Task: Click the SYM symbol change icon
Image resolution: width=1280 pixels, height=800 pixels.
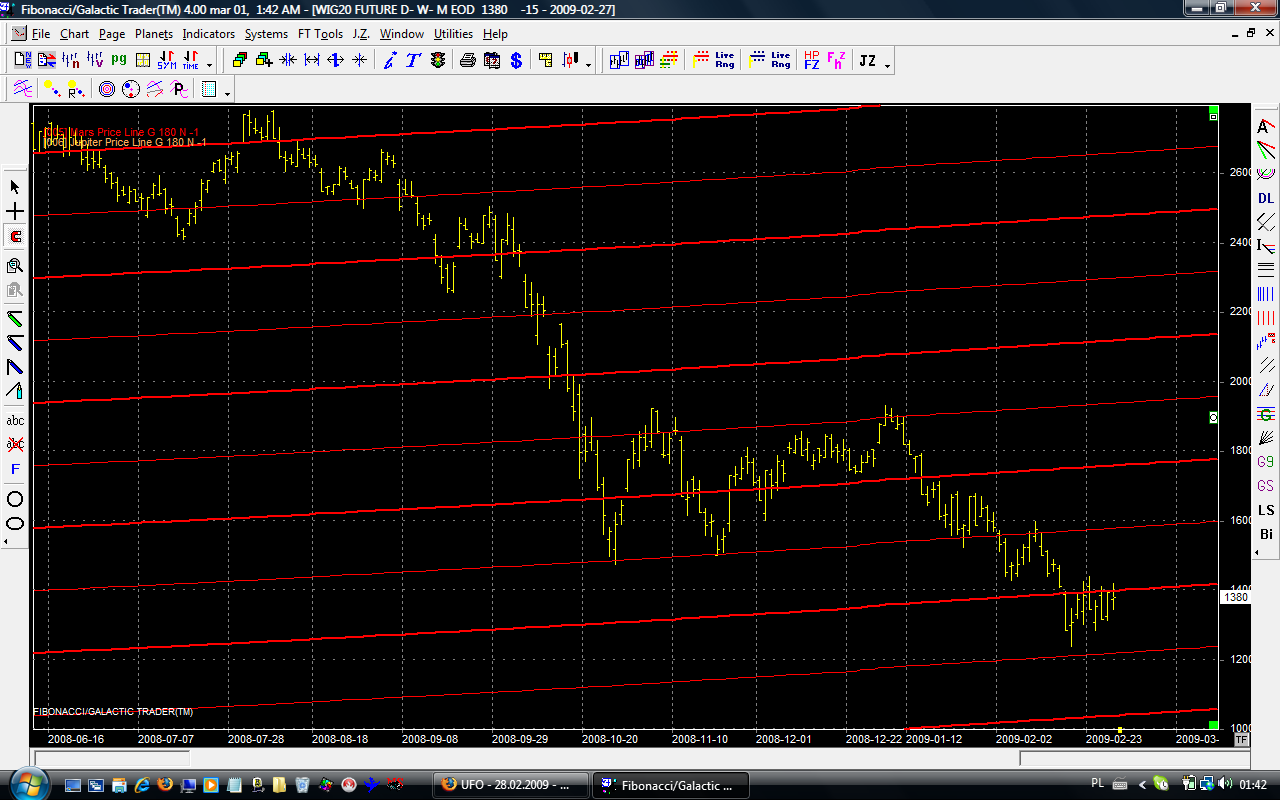Action: pos(166,61)
